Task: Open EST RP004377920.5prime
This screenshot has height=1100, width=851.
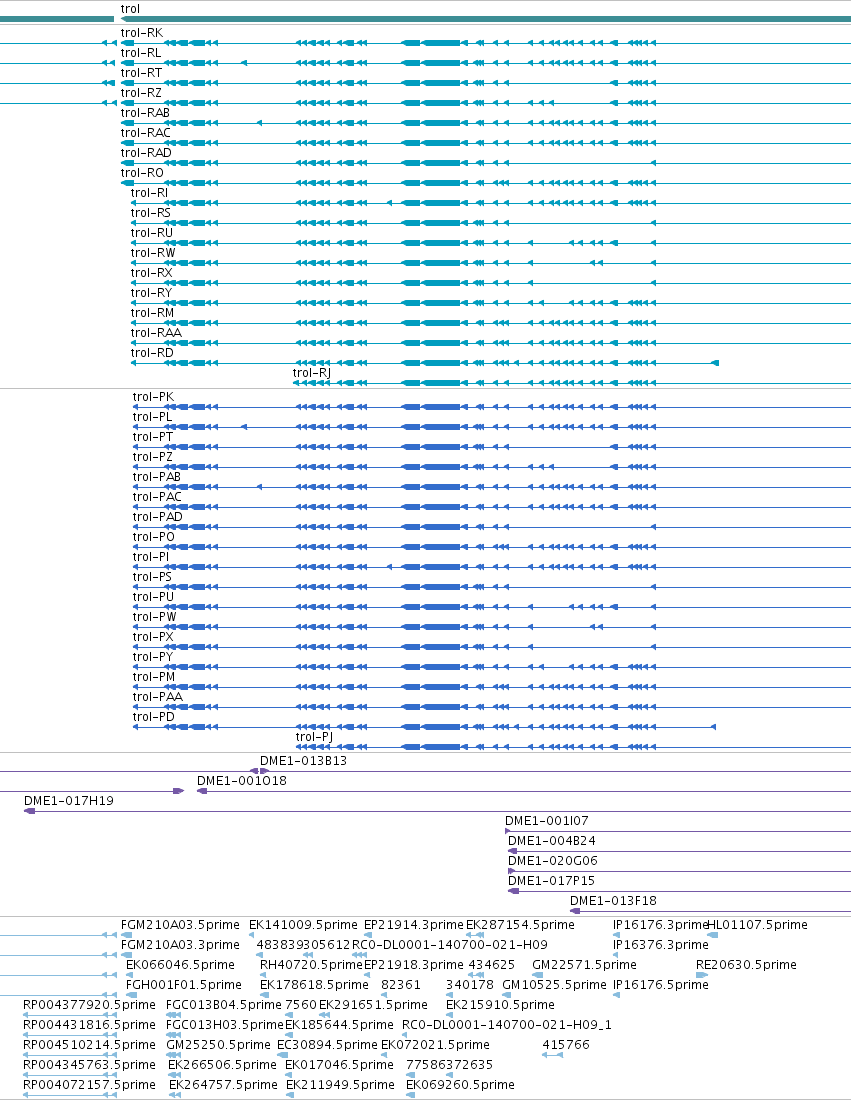Action: pyautogui.click(x=89, y=1005)
